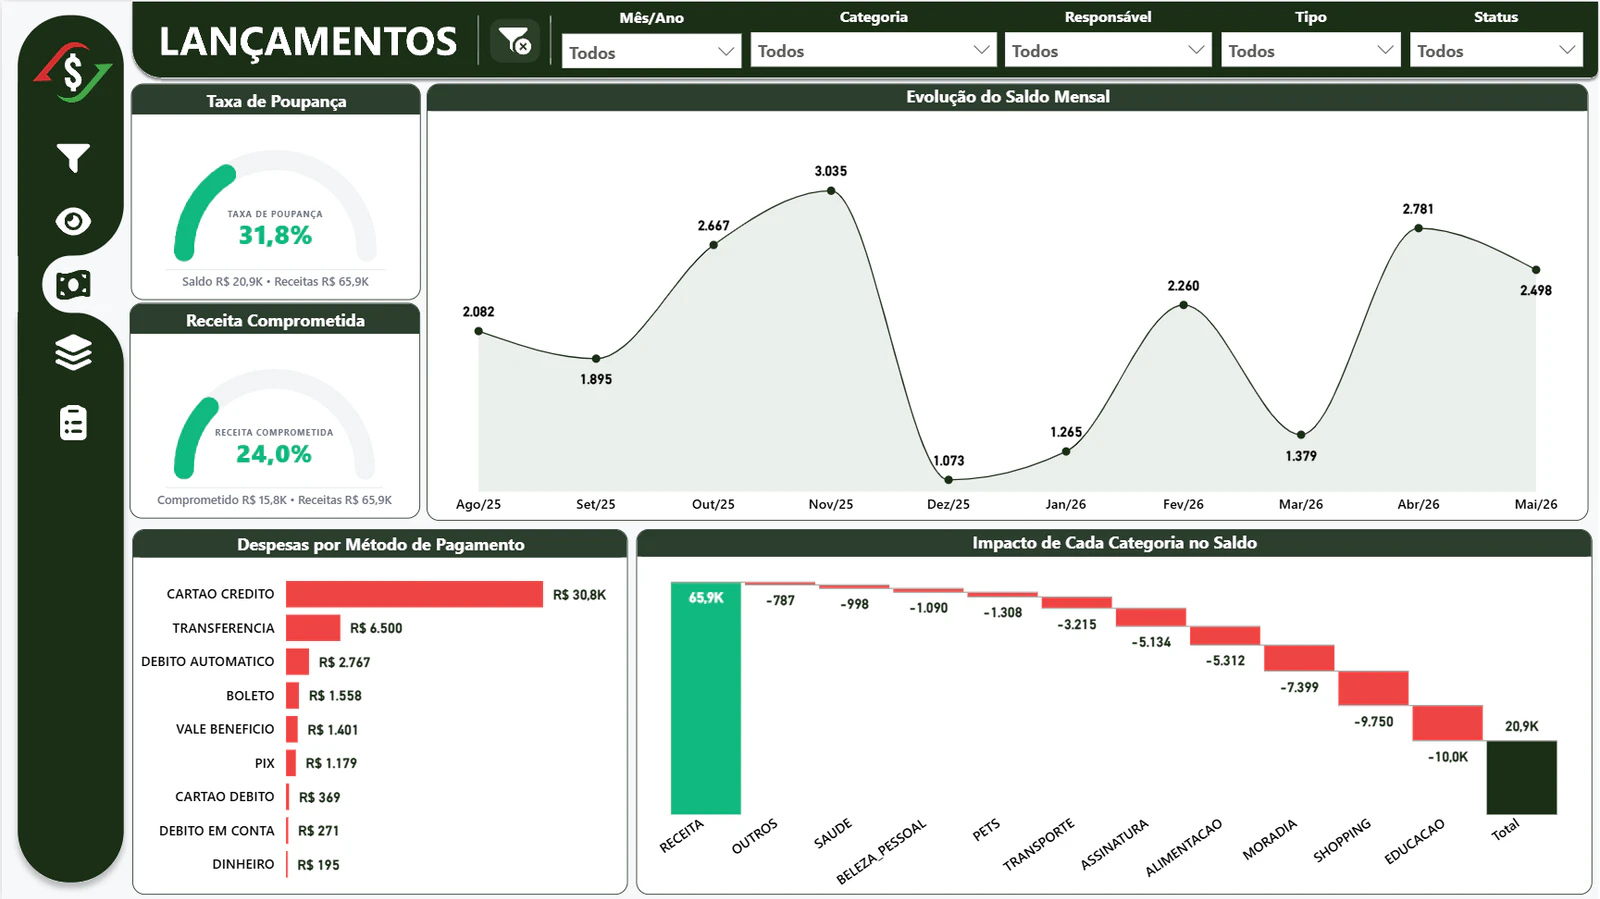This screenshot has height=899, width=1600.
Task: Click the Ago/25 data point 2.082
Action: tap(479, 331)
